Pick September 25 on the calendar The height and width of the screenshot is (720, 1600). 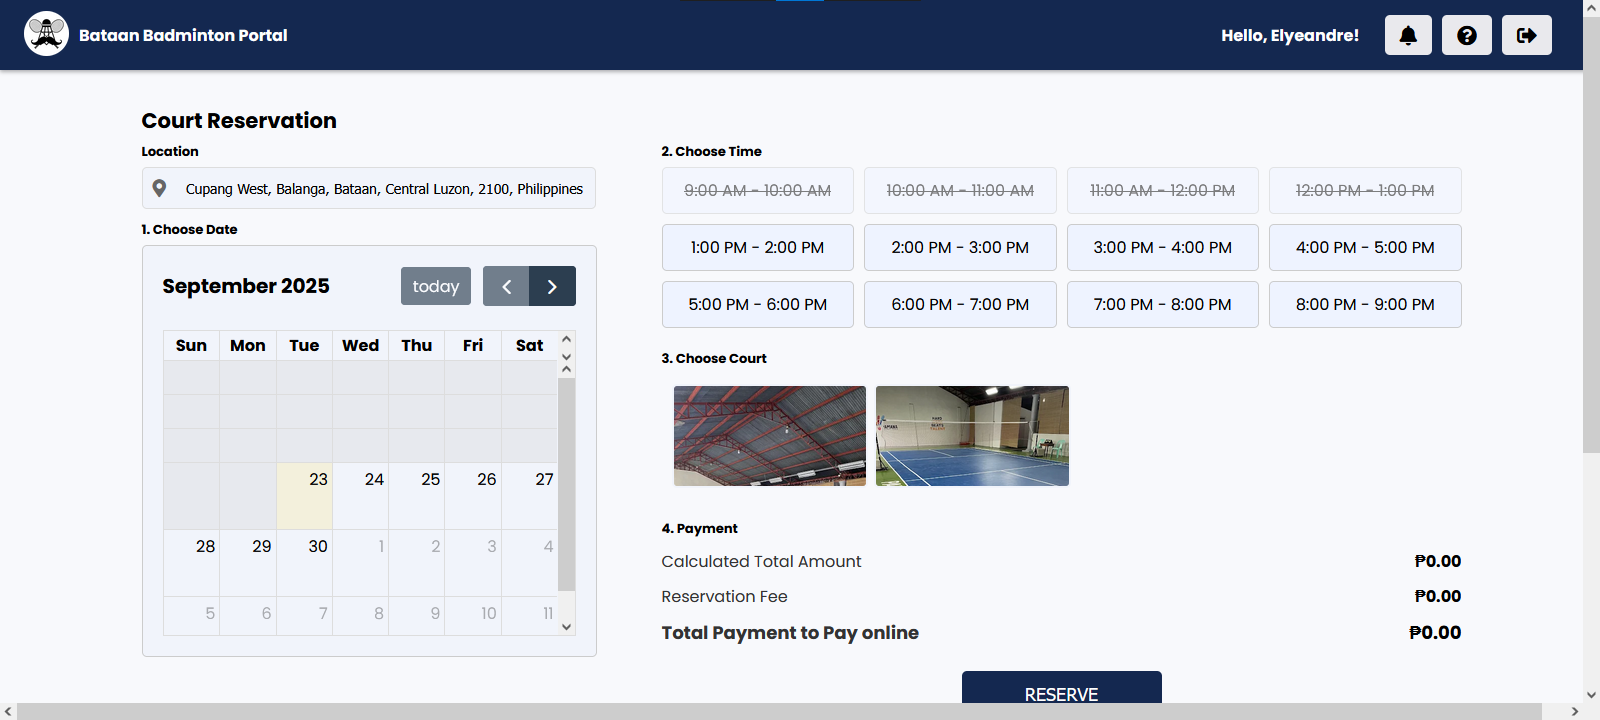point(417,496)
